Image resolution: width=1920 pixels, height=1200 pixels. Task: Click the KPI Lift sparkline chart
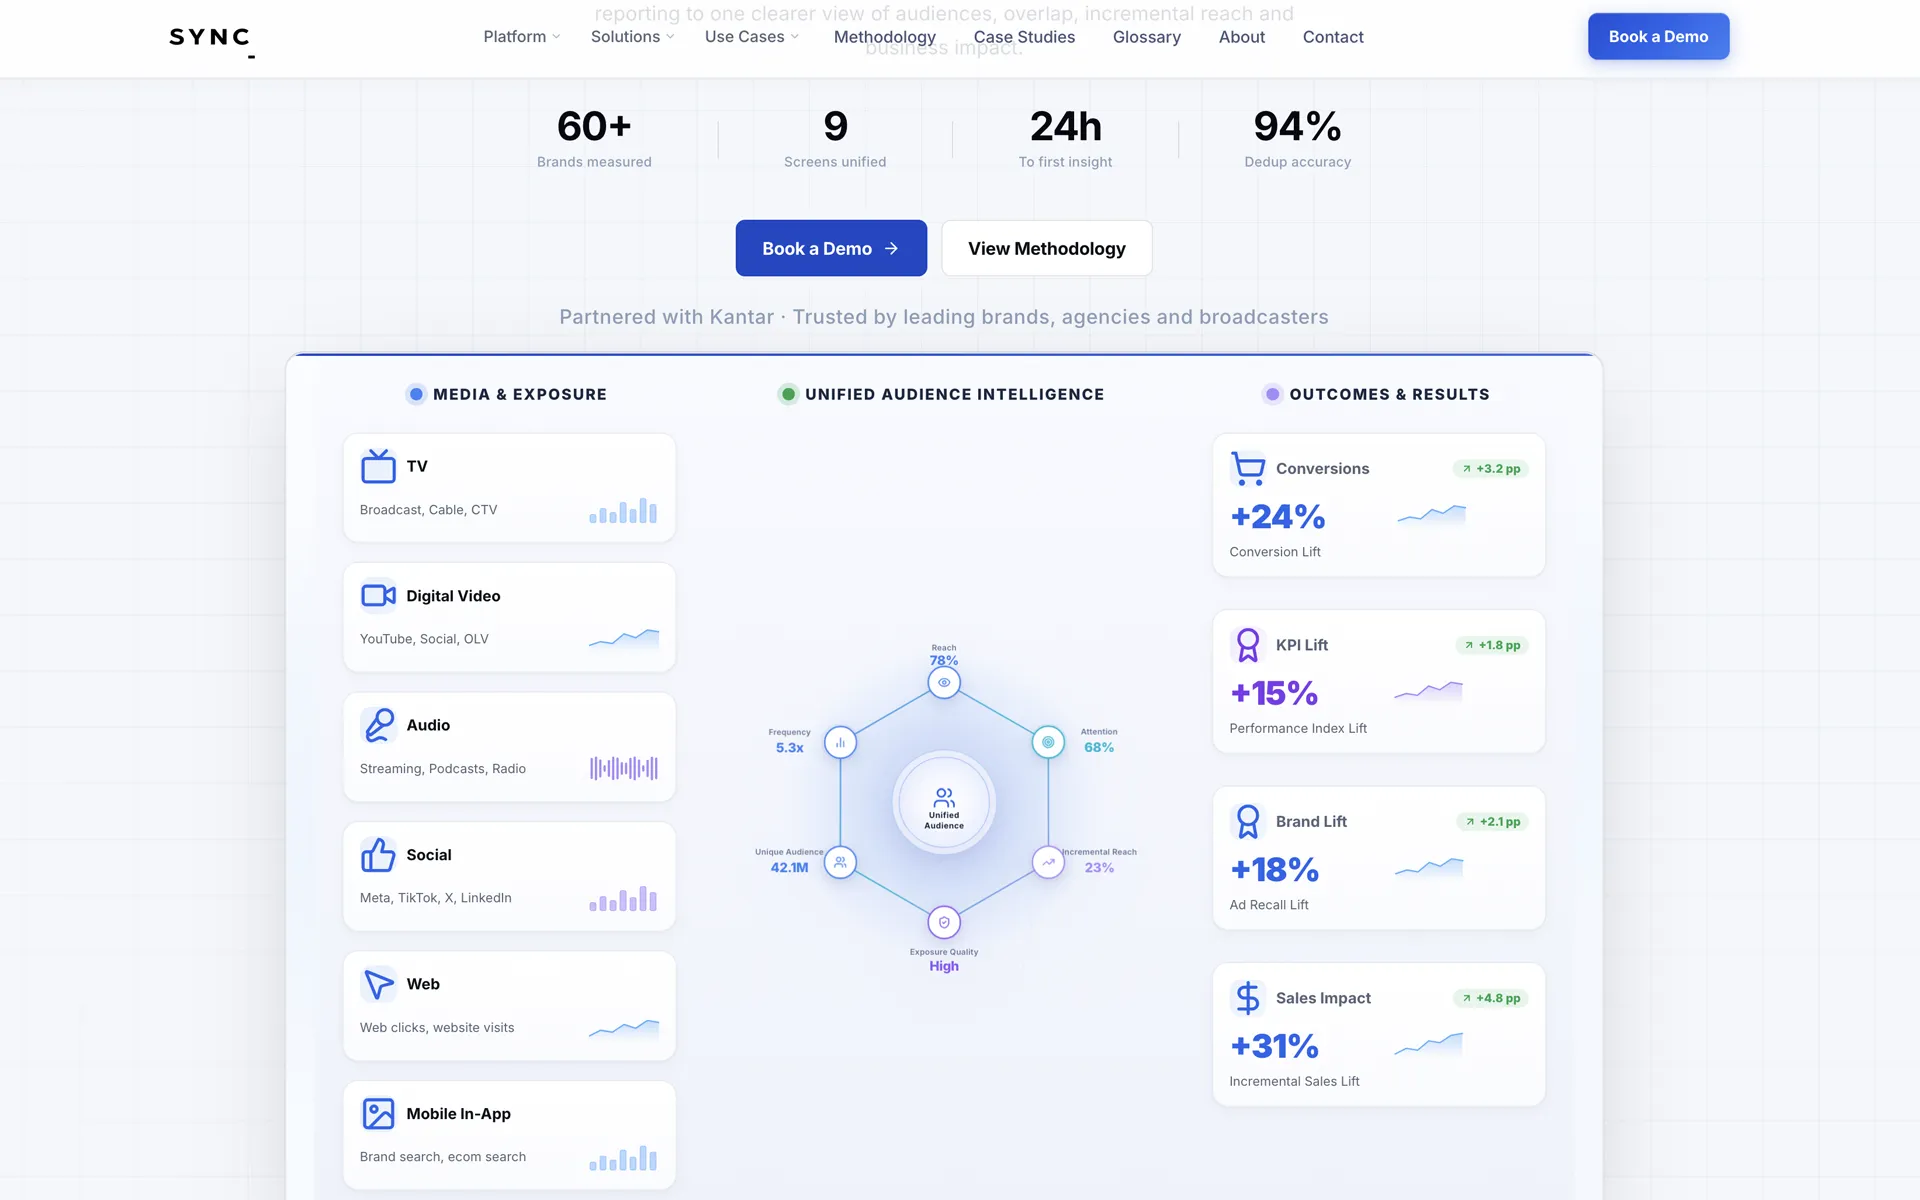pos(1428,690)
